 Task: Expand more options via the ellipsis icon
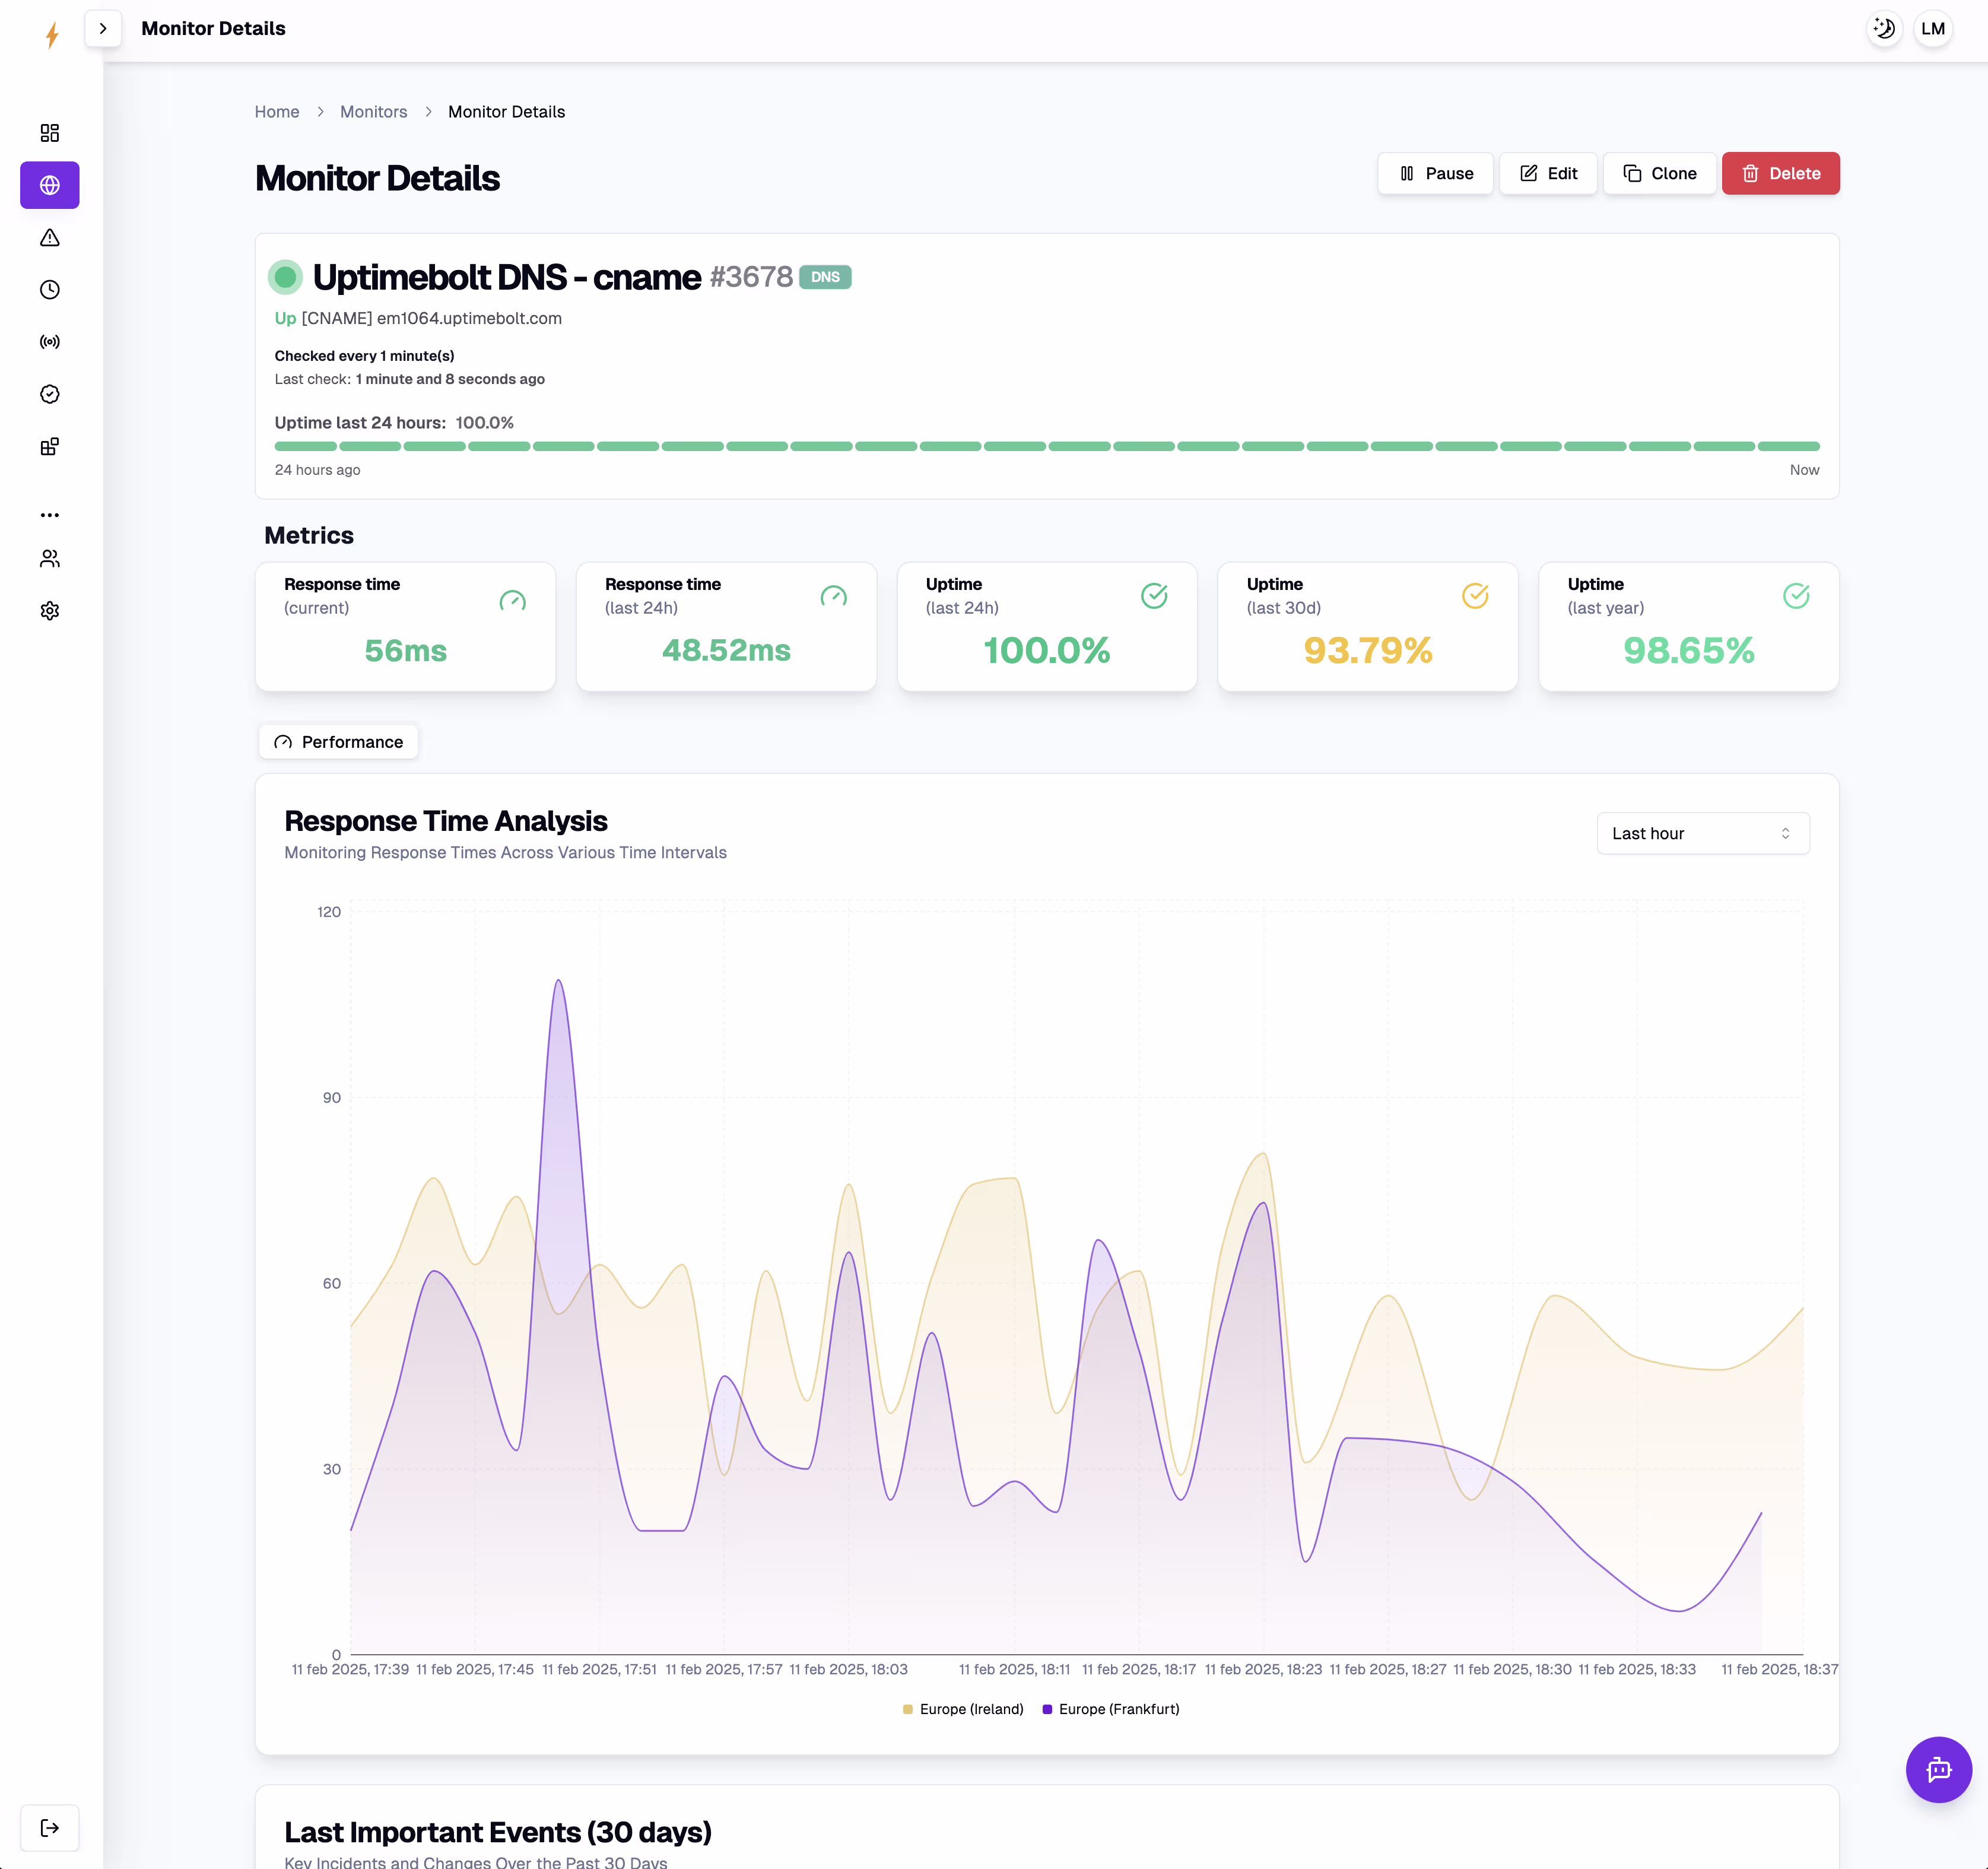click(x=49, y=514)
